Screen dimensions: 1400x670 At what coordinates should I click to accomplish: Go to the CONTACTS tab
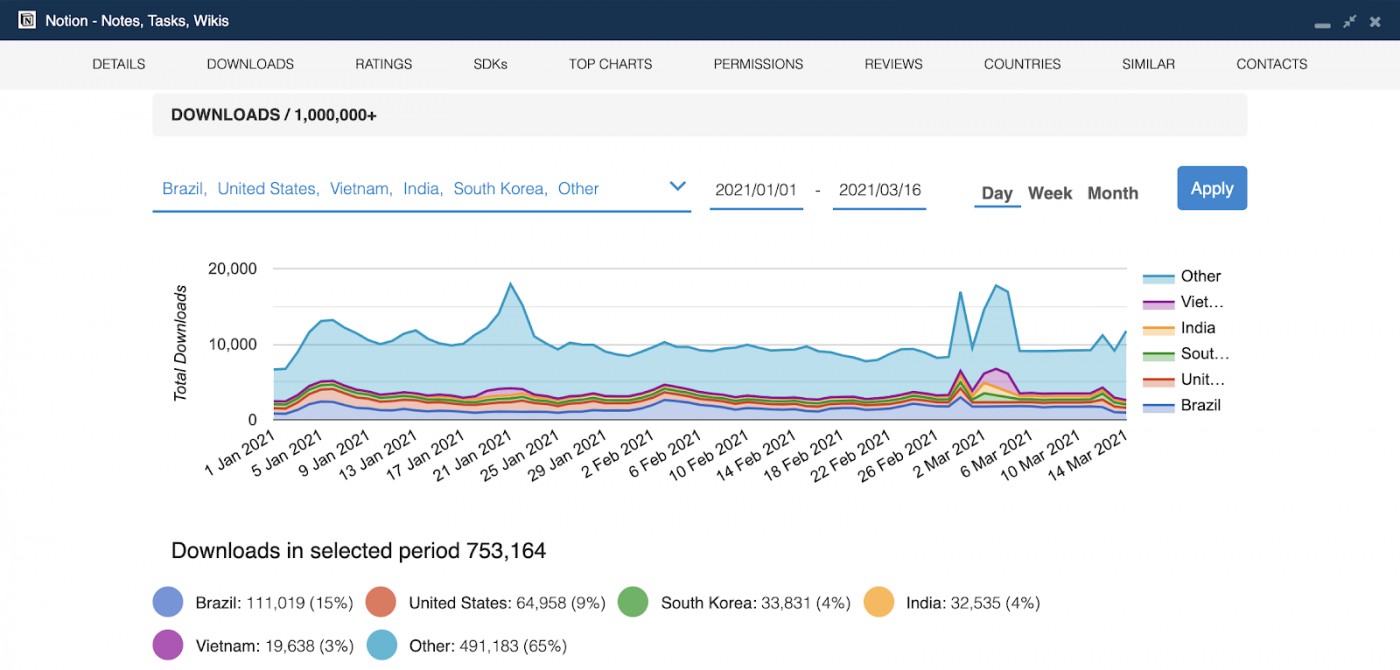click(x=1272, y=64)
